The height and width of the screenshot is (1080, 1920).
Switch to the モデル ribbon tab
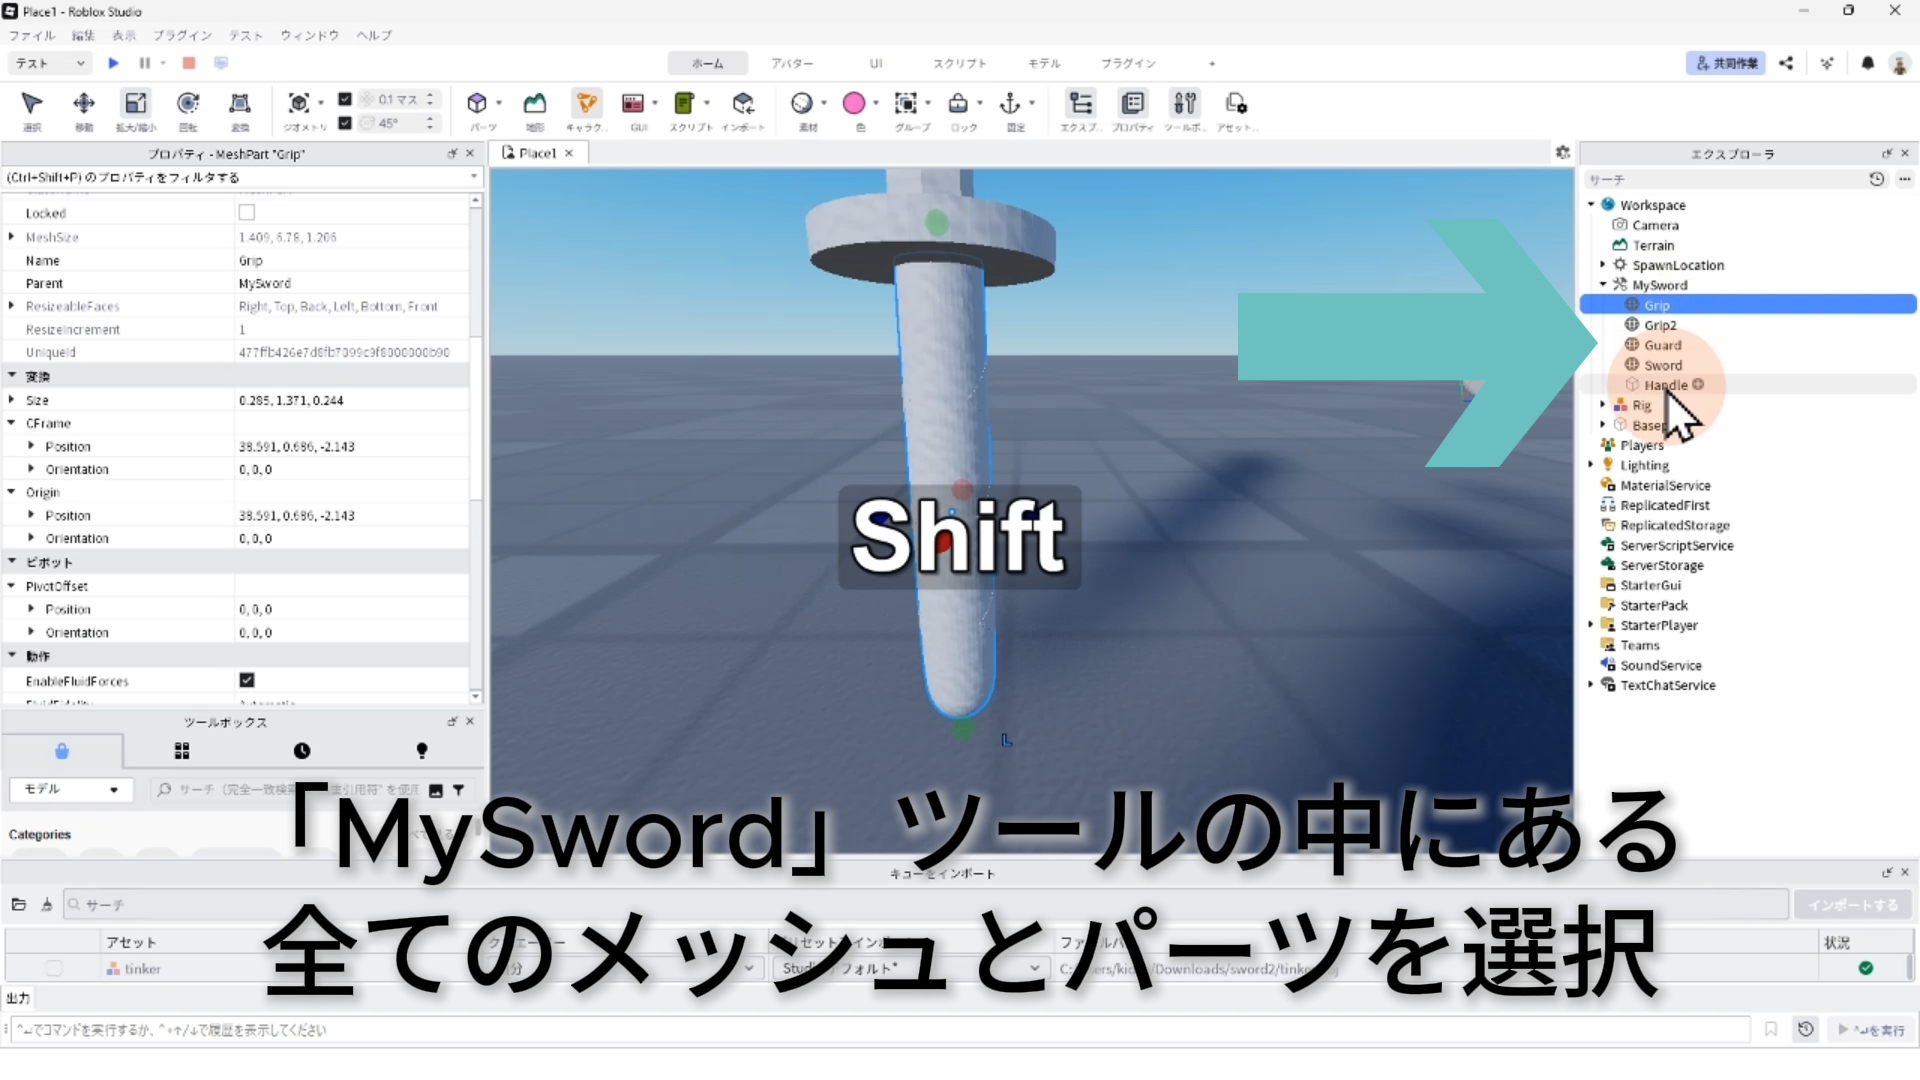(x=1044, y=63)
